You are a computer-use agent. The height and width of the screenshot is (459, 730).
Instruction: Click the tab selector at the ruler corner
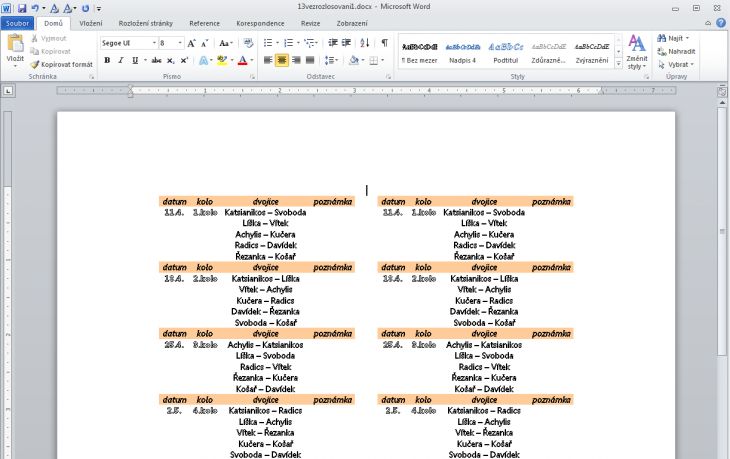click(8, 91)
